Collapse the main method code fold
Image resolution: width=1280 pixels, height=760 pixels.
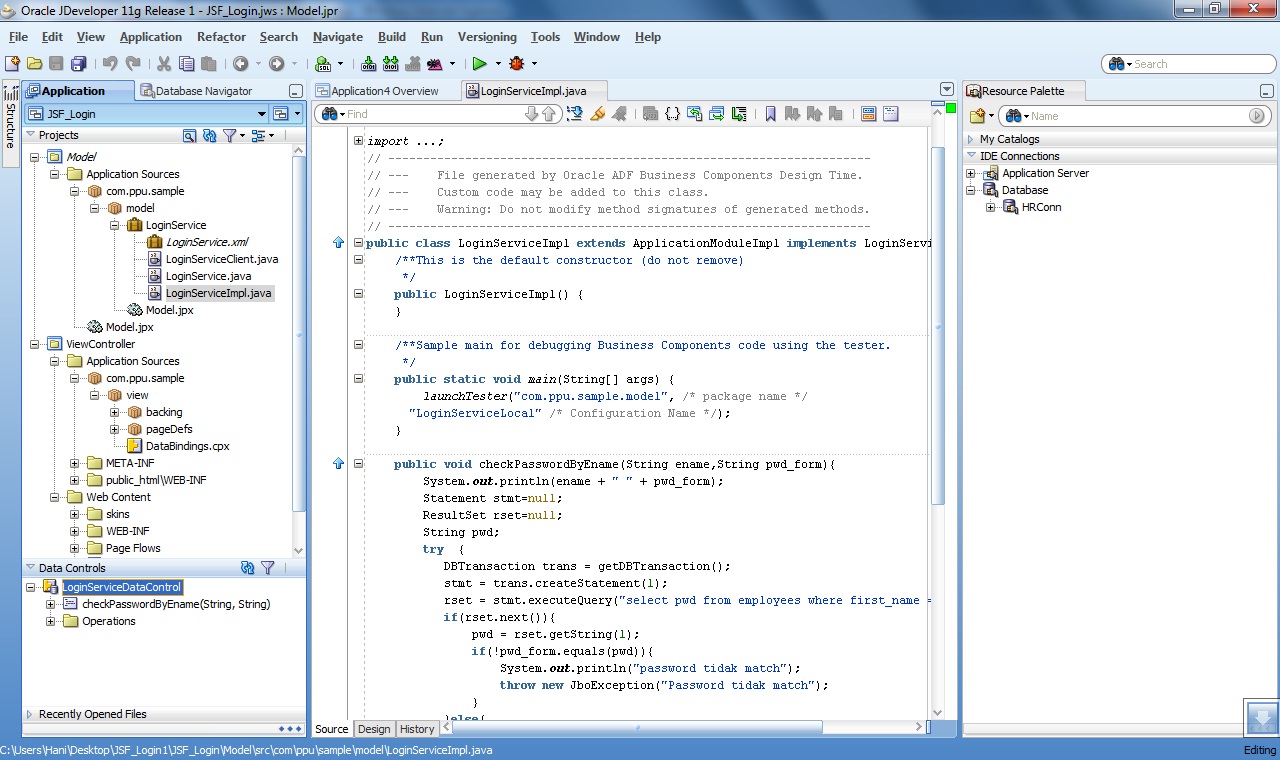(x=358, y=379)
